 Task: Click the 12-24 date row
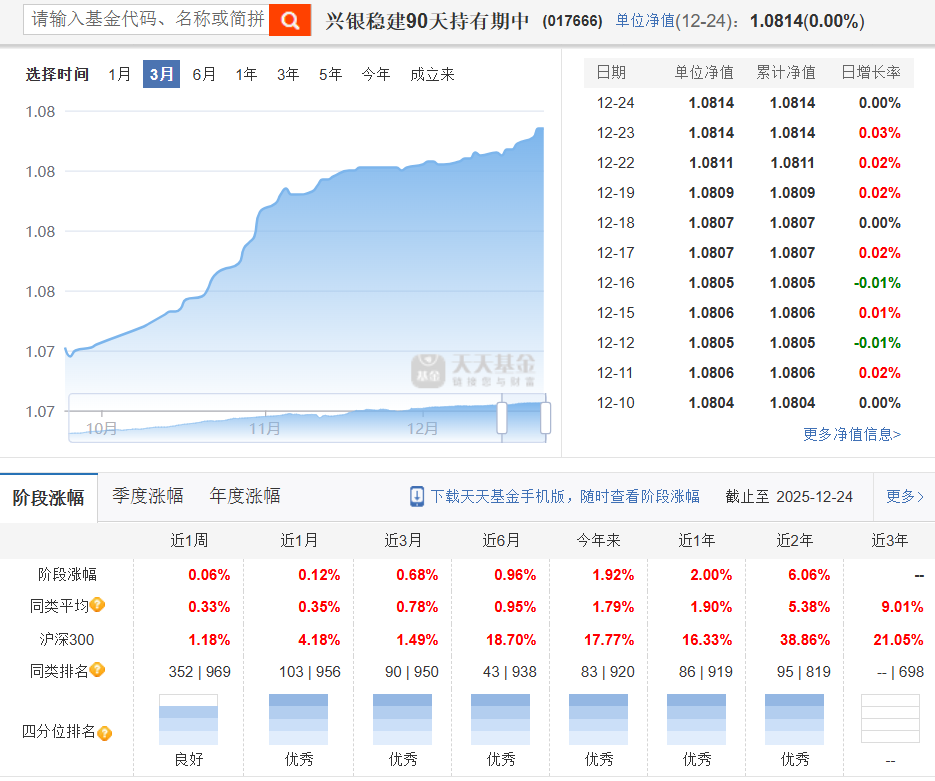click(x=748, y=103)
